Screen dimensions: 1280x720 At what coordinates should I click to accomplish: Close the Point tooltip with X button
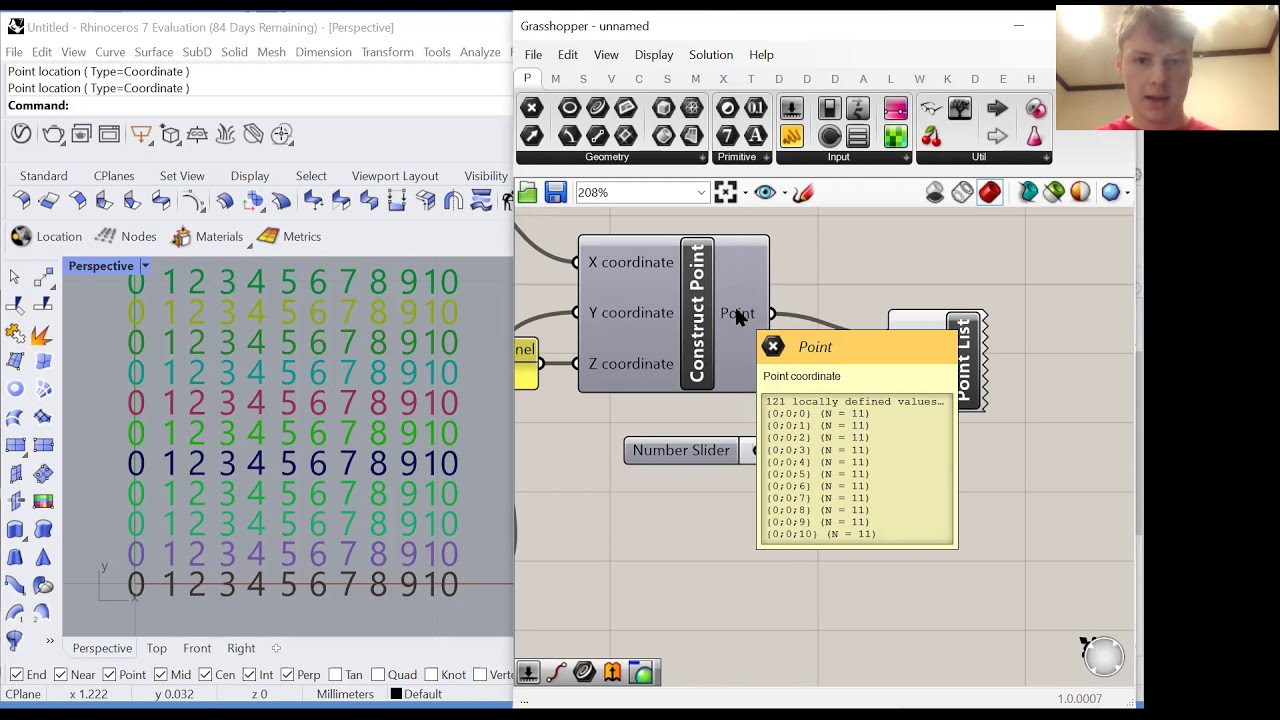[x=773, y=347]
